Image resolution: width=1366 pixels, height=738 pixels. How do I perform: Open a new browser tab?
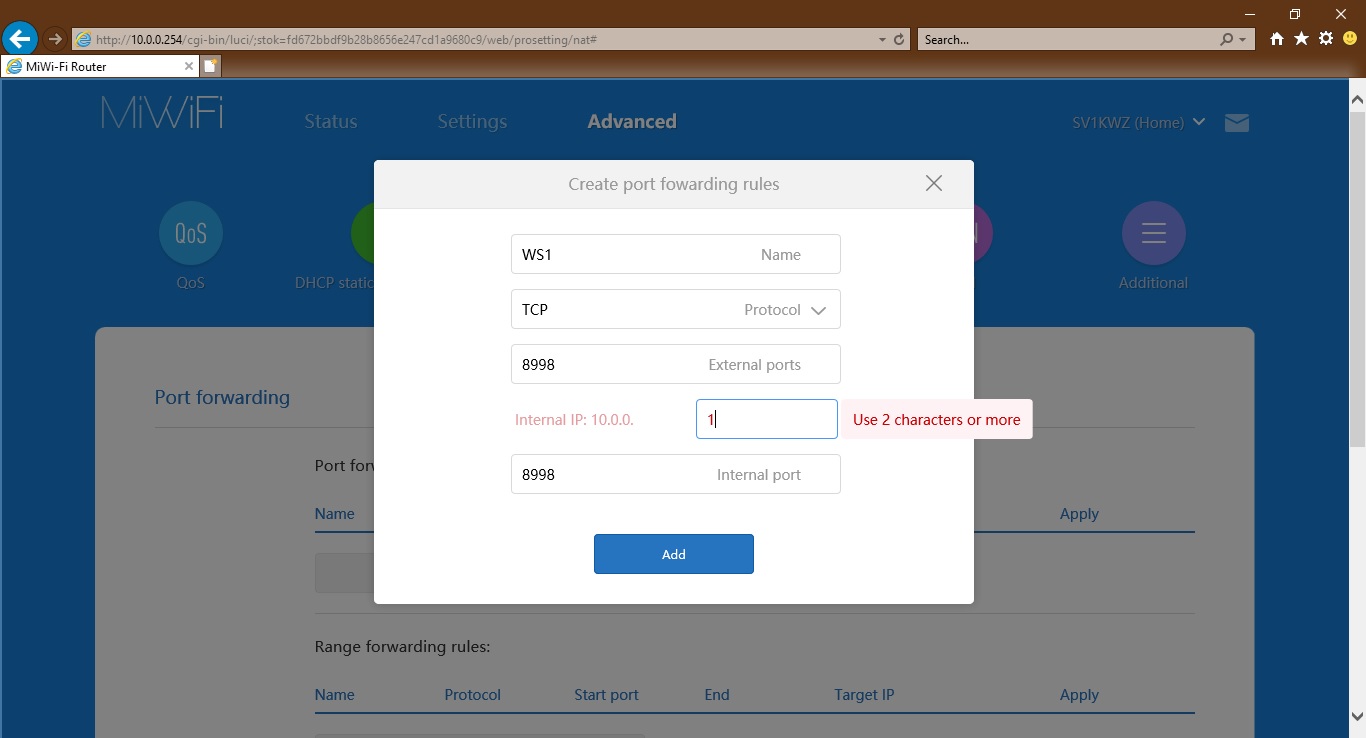(x=211, y=66)
